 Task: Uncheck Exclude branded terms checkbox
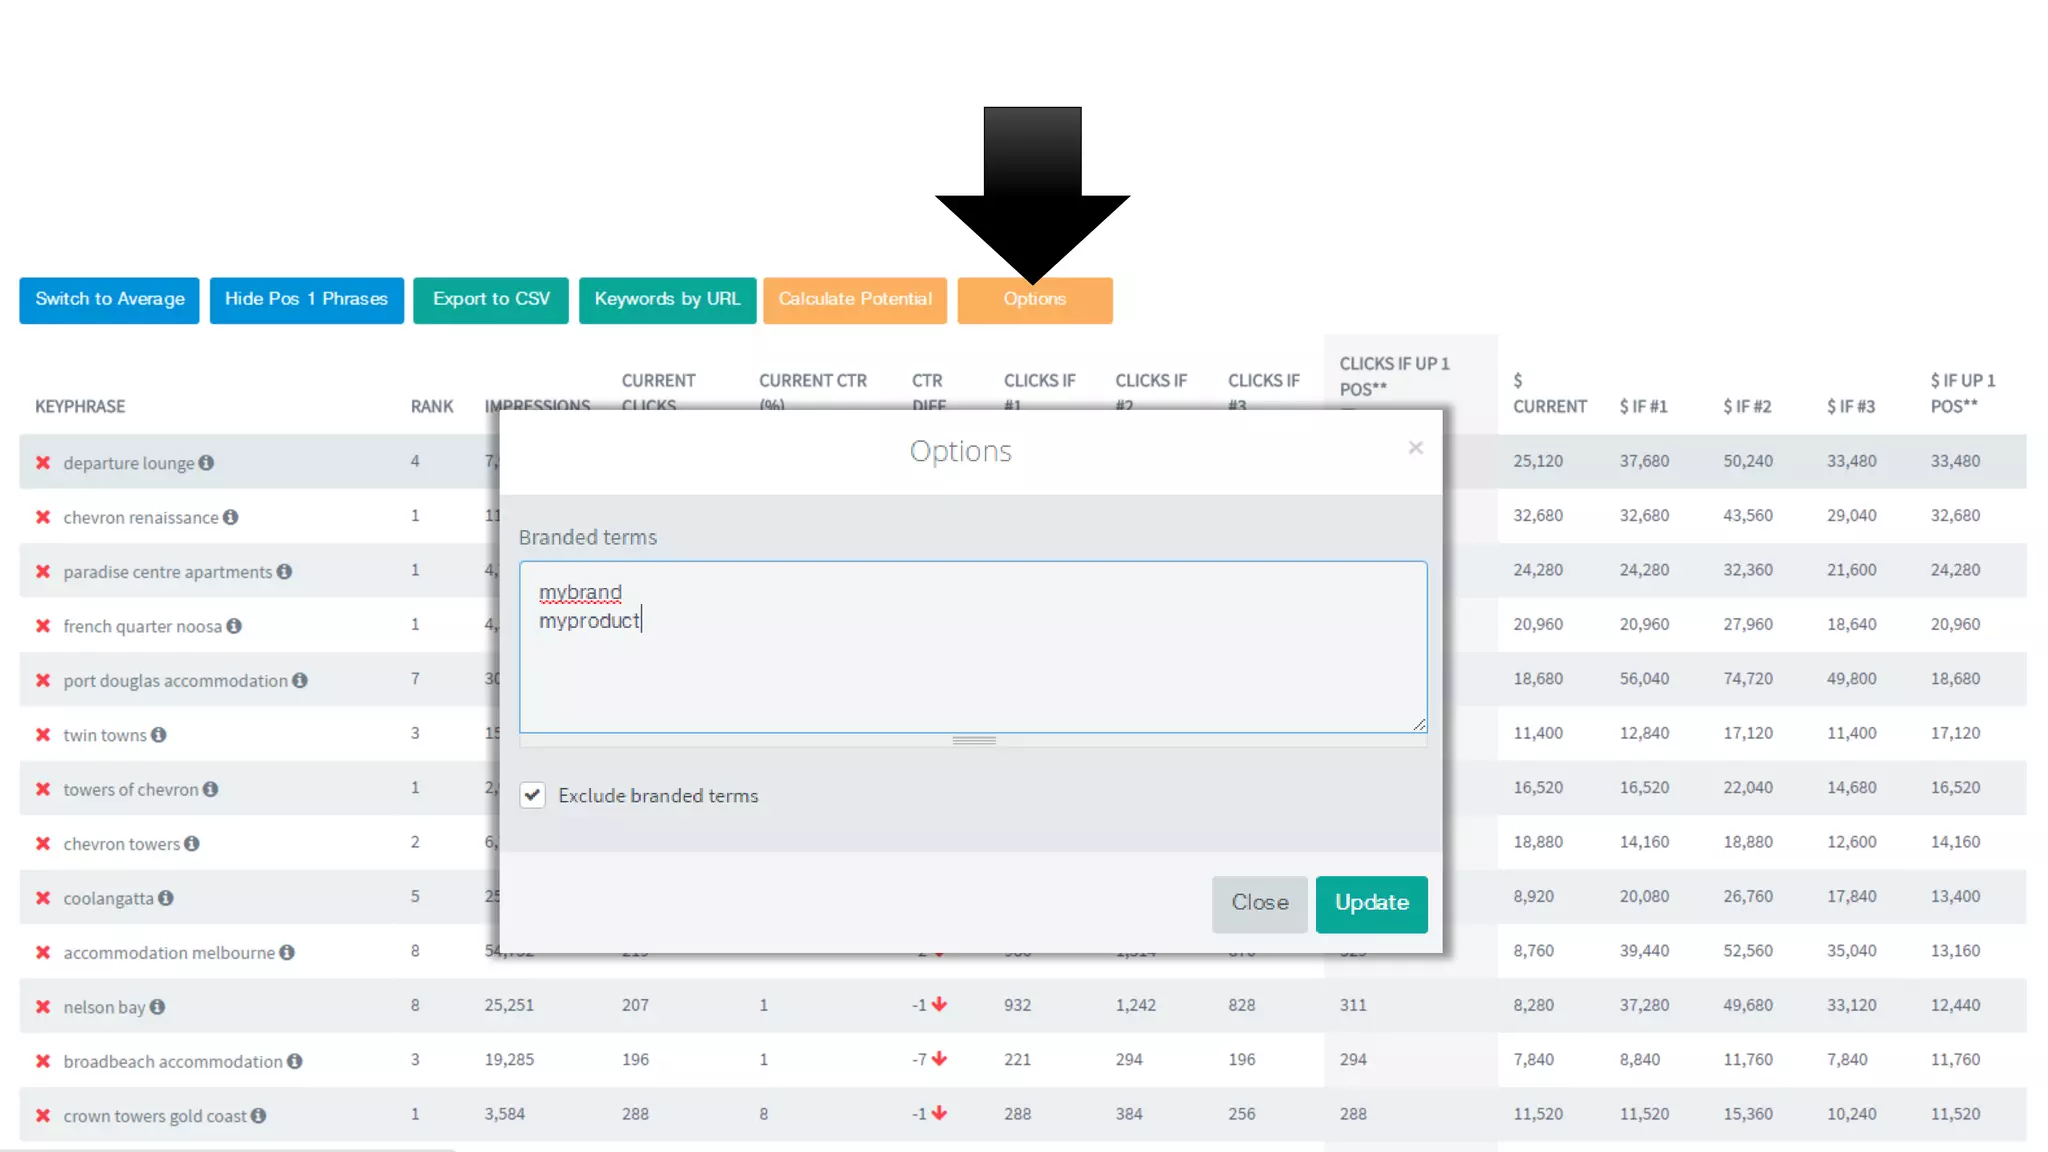tap(532, 796)
